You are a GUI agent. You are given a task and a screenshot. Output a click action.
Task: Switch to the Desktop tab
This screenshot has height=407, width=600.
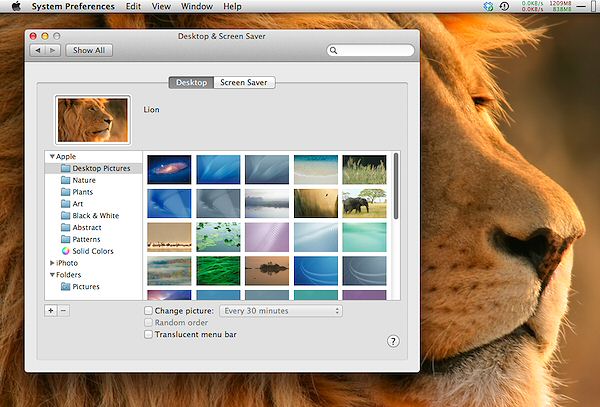click(191, 83)
